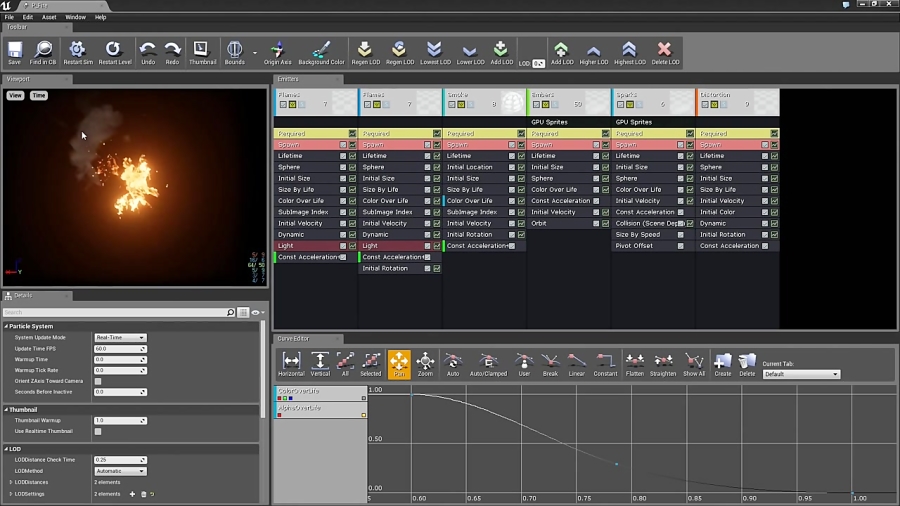
Task: Select the Distortion emitter header
Action: pyautogui.click(x=738, y=102)
